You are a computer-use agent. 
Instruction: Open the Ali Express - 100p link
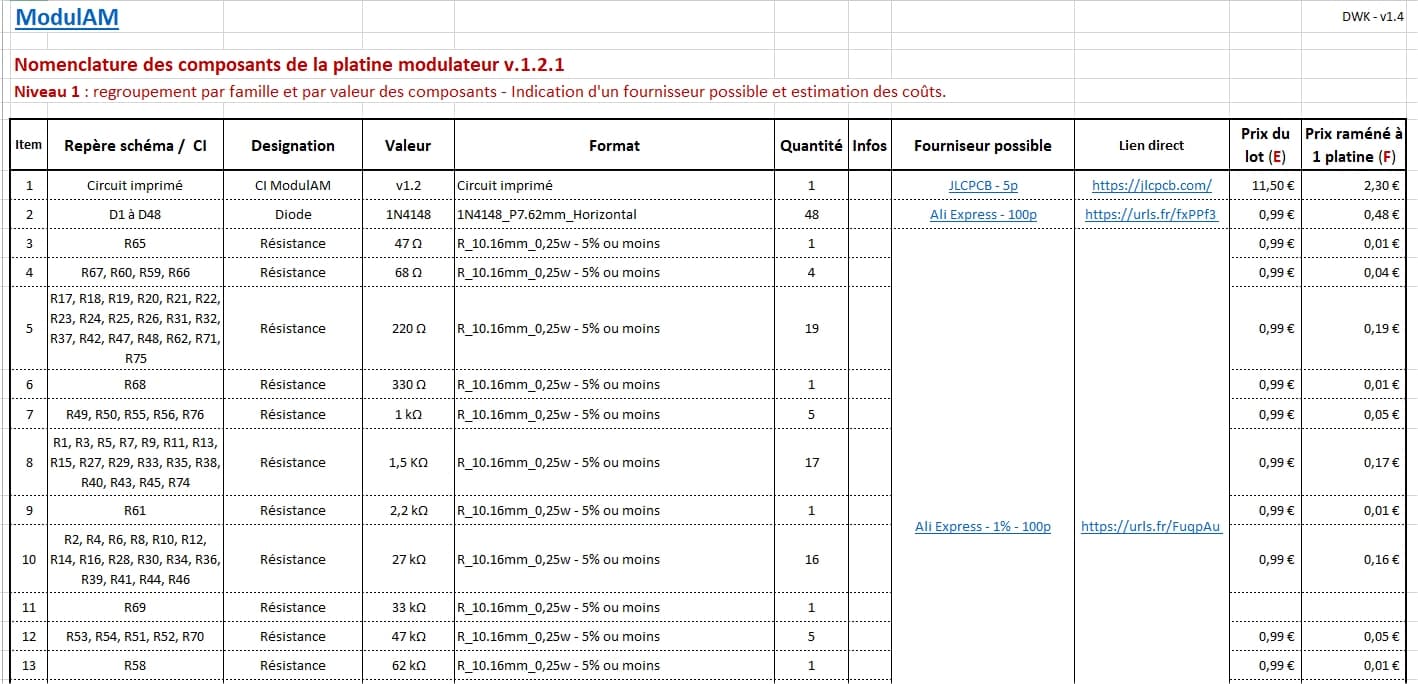tap(982, 214)
